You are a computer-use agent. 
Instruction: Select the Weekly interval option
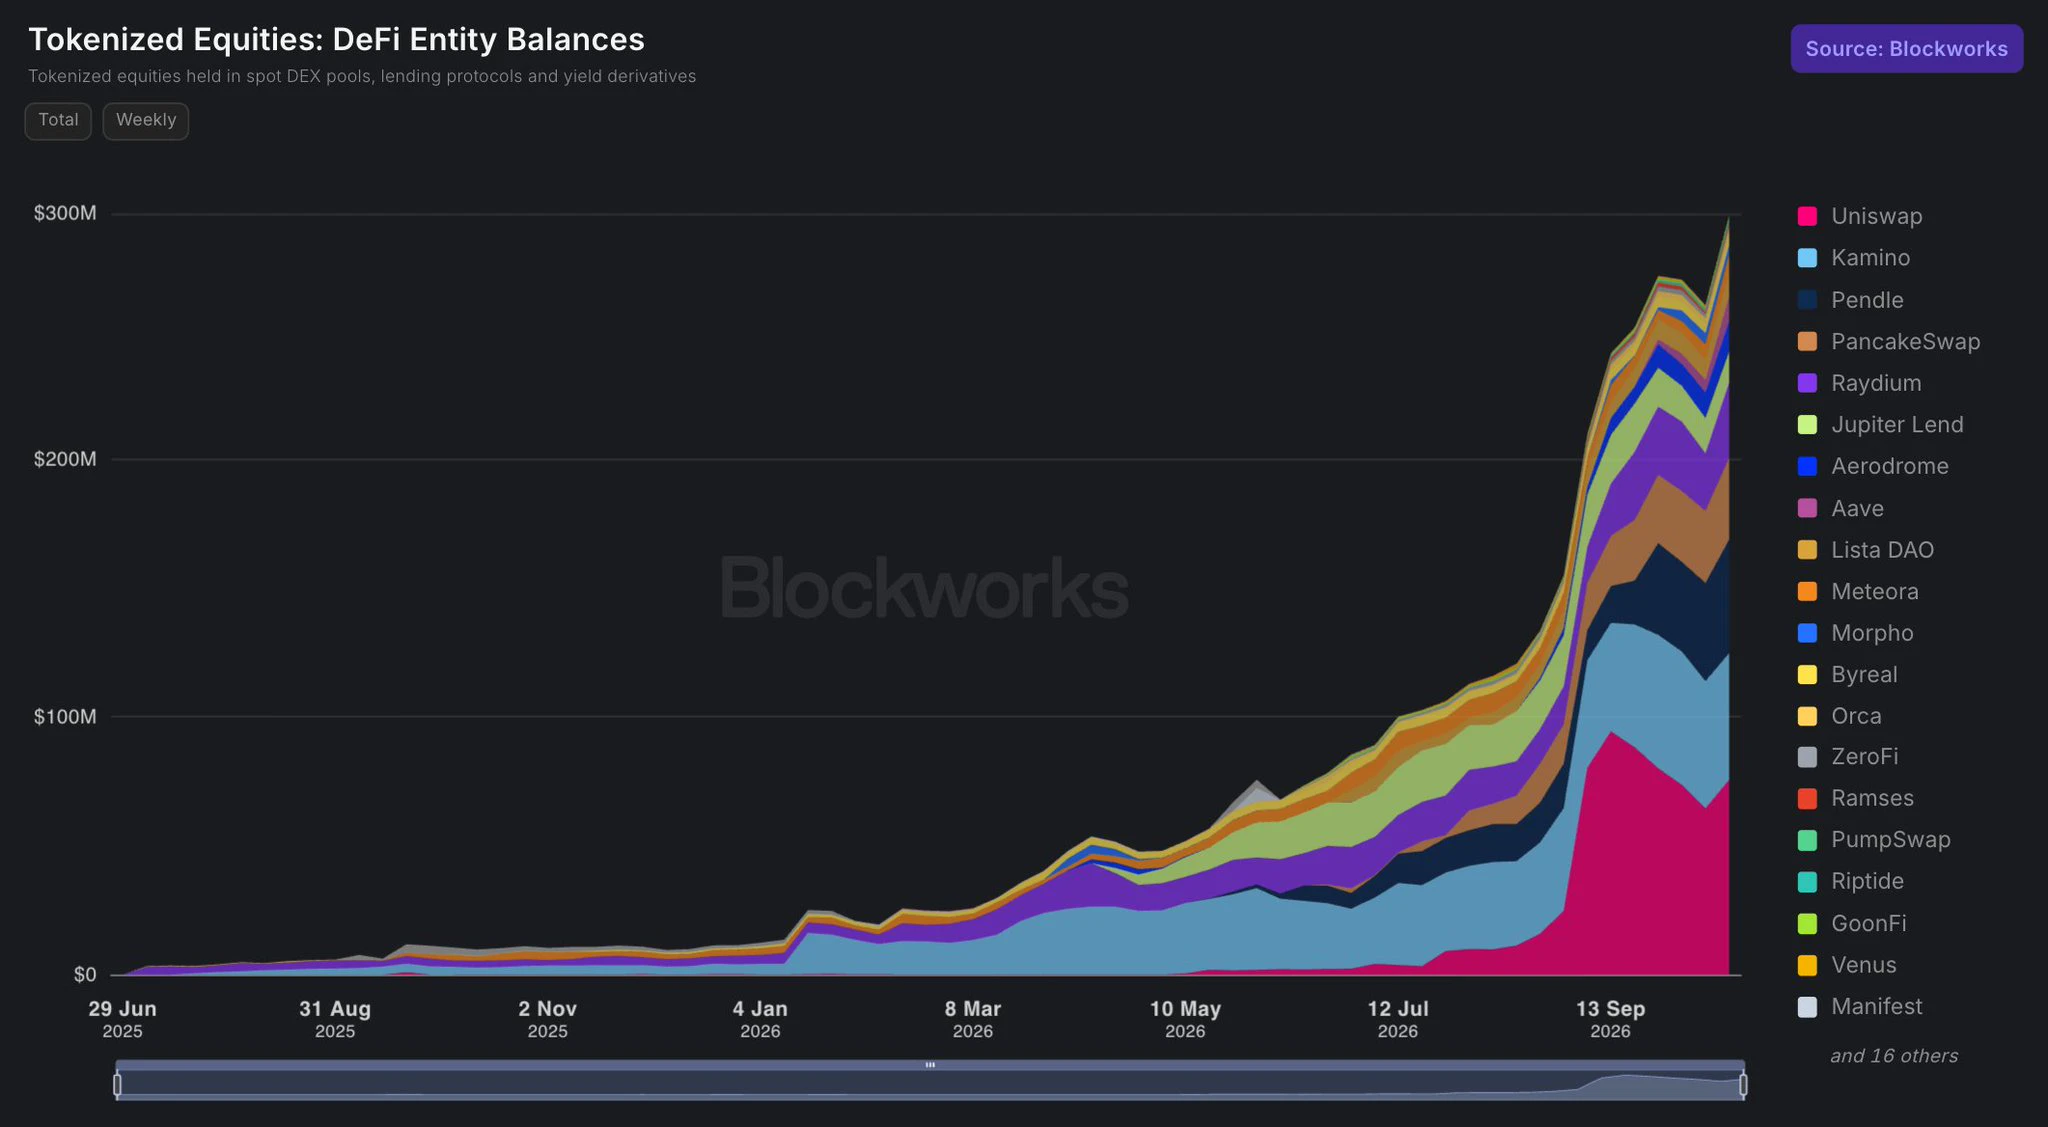(x=146, y=121)
